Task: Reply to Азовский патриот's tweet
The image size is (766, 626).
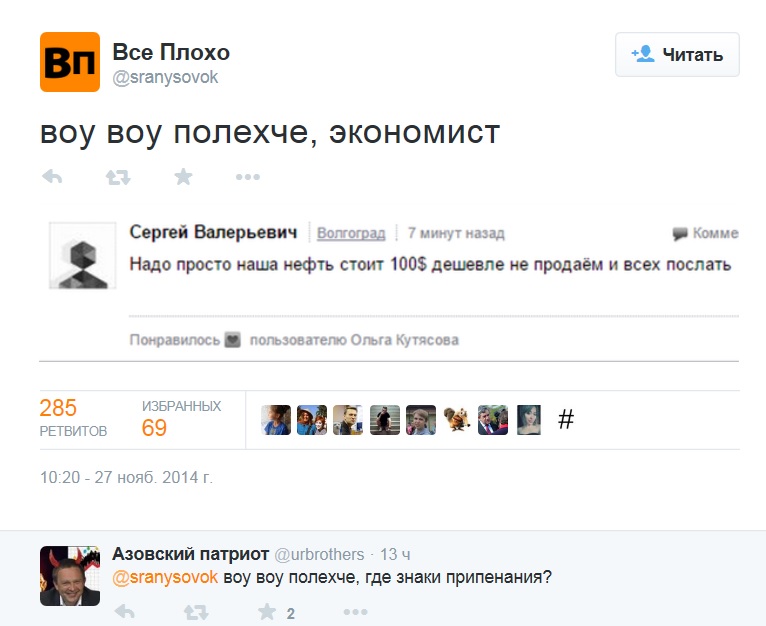Action: pyautogui.click(x=125, y=612)
